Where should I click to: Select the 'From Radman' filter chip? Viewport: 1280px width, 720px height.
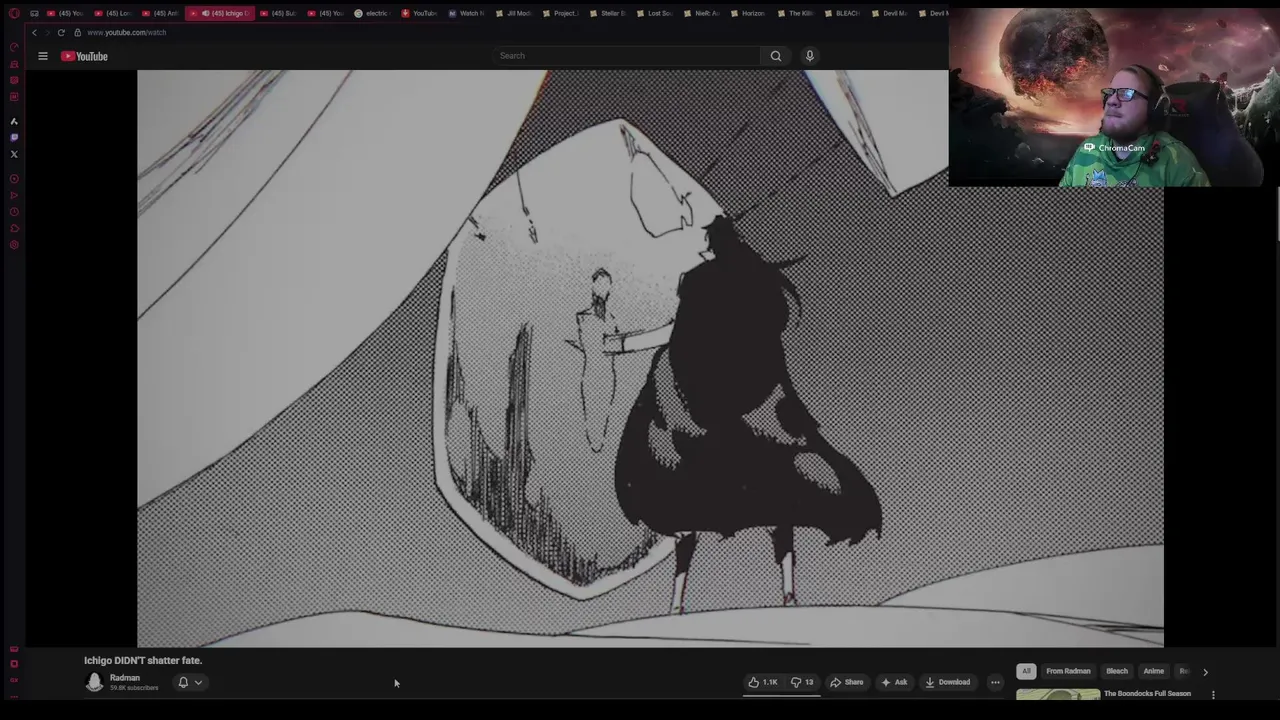(1068, 671)
